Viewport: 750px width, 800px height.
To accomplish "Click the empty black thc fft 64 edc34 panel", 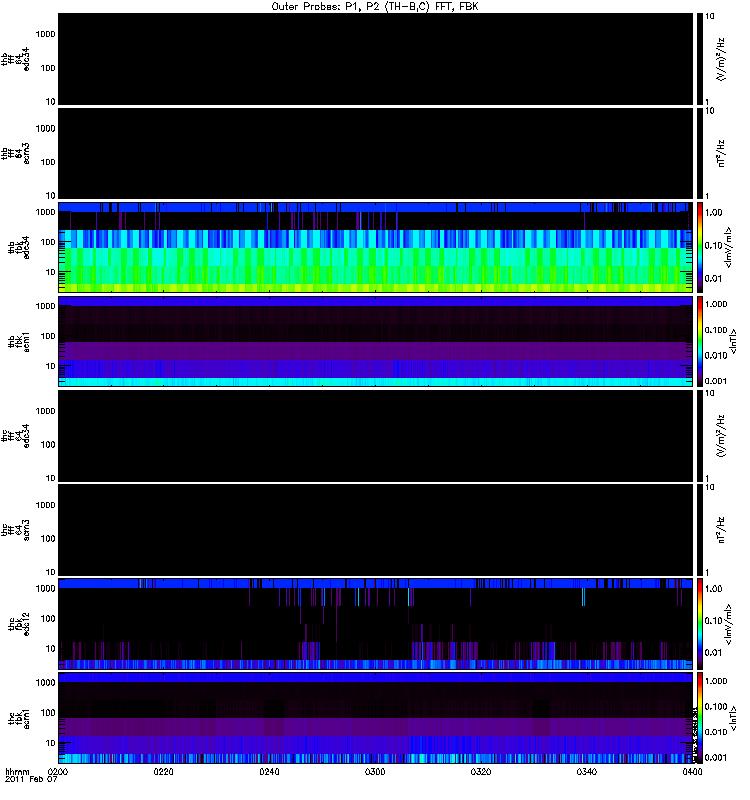I will [x=375, y=436].
